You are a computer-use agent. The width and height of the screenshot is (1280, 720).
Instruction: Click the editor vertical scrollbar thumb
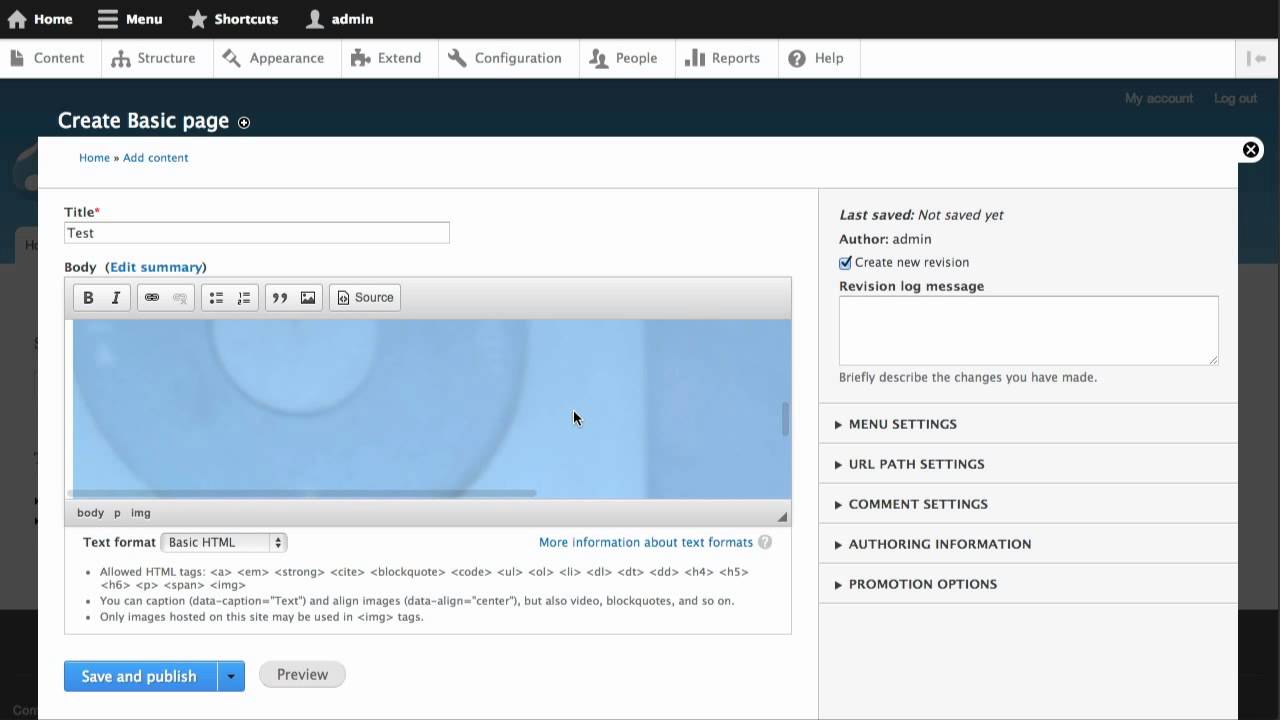tap(785, 419)
